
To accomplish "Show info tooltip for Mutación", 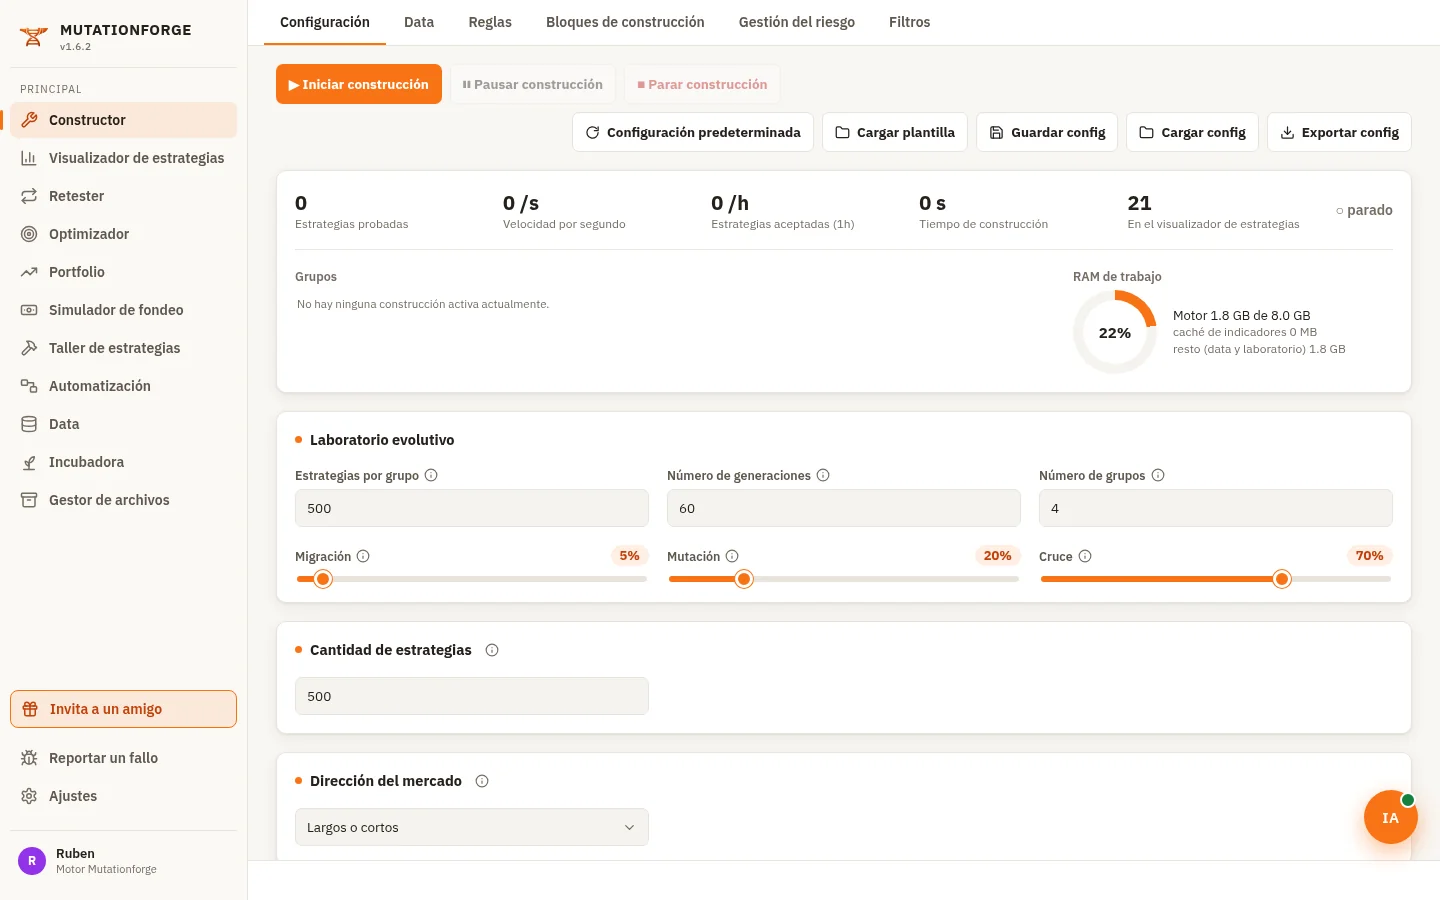I will coord(732,556).
